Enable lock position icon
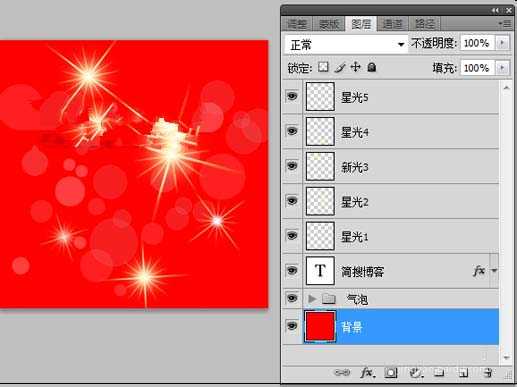The height and width of the screenshot is (387, 517). click(x=356, y=67)
